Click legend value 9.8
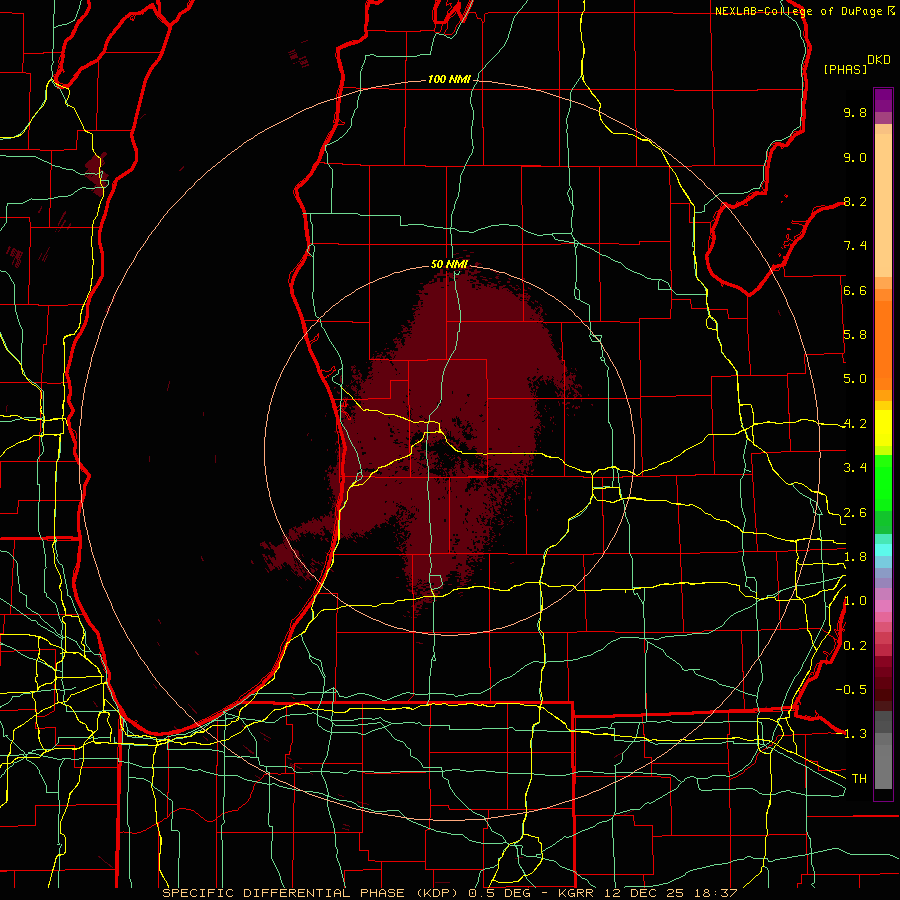The height and width of the screenshot is (900, 900). tap(855, 112)
